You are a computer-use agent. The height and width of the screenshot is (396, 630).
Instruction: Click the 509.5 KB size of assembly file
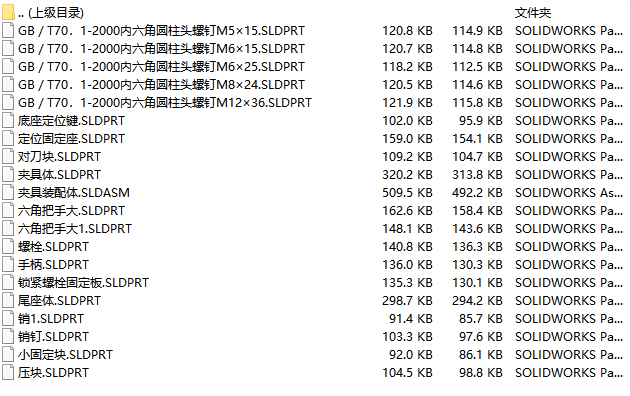click(x=407, y=192)
